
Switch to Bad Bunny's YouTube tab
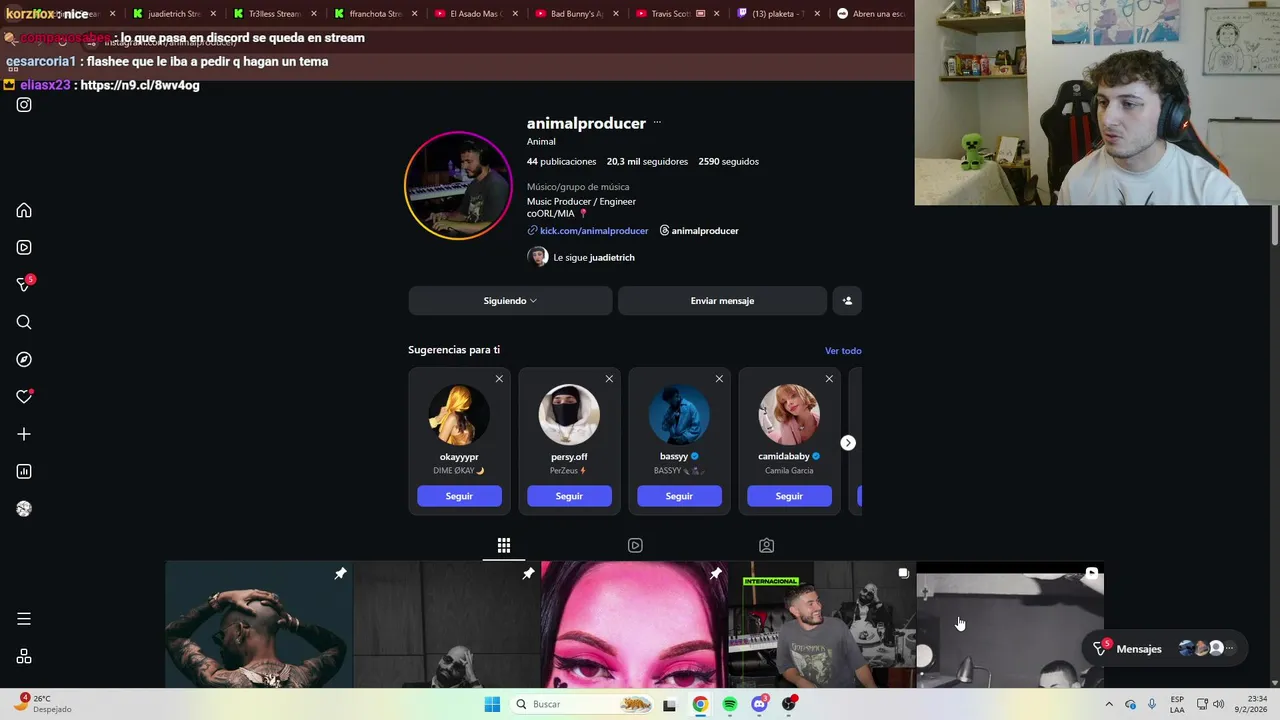pos(576,14)
